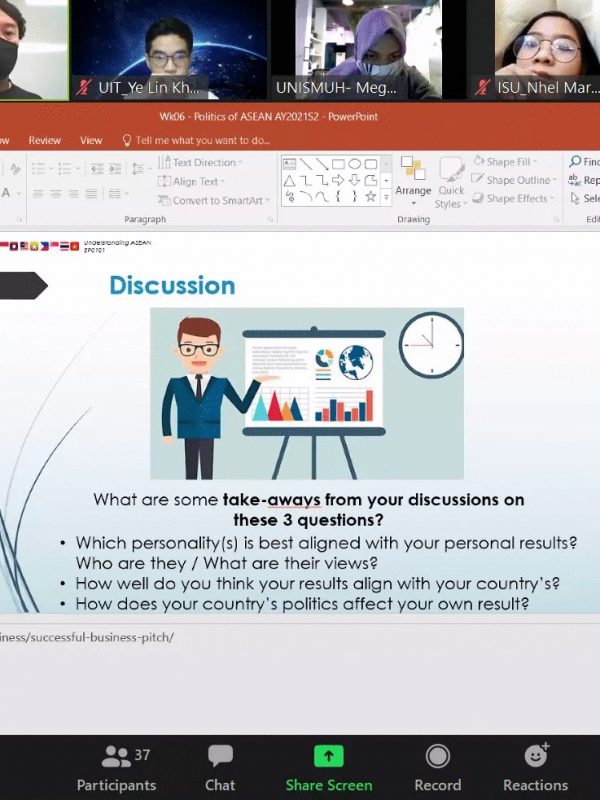
Task: Start recording with the Record button
Action: click(x=437, y=768)
